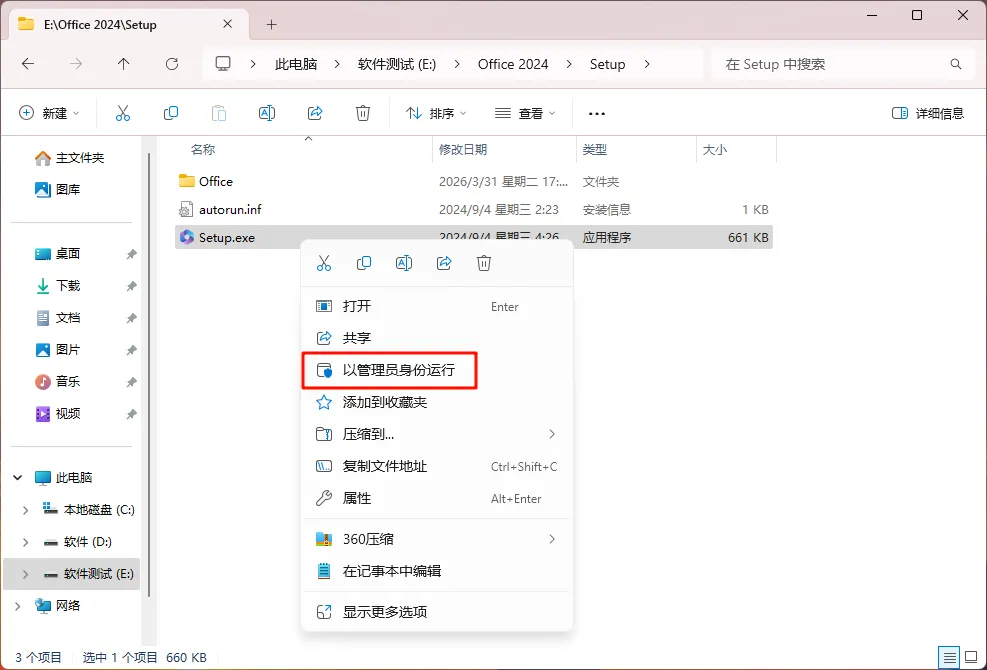Click the Rename icon in the context menu
Viewport: 987px width, 670px height.
403,263
